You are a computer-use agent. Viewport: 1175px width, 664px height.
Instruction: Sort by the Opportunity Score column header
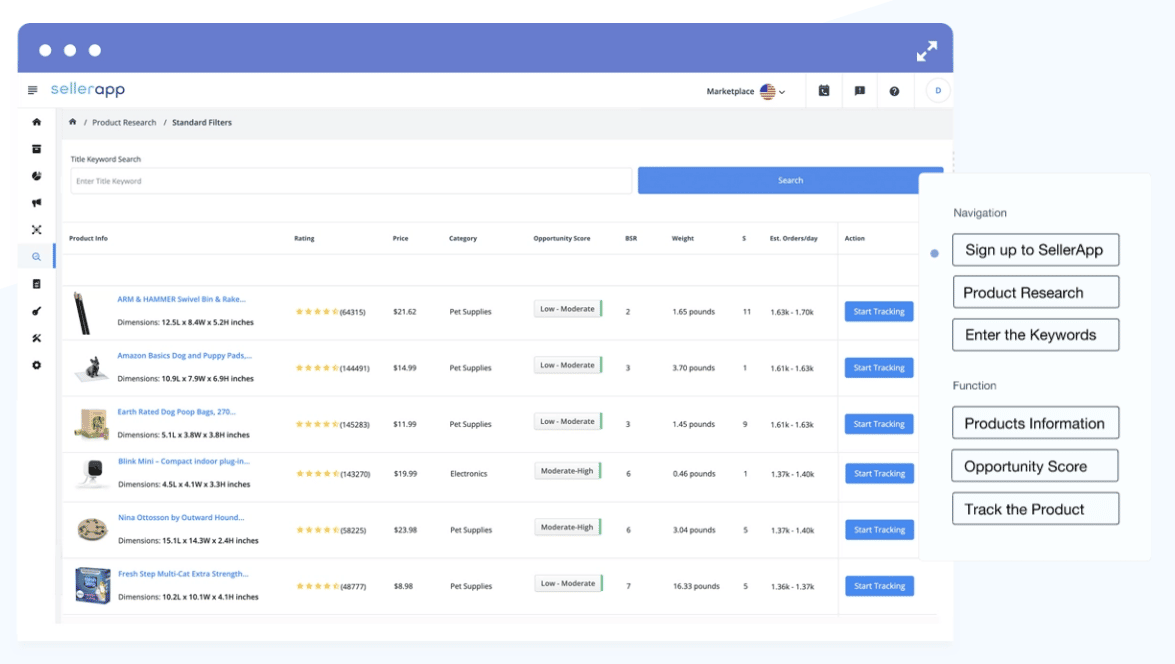pyautogui.click(x=561, y=238)
